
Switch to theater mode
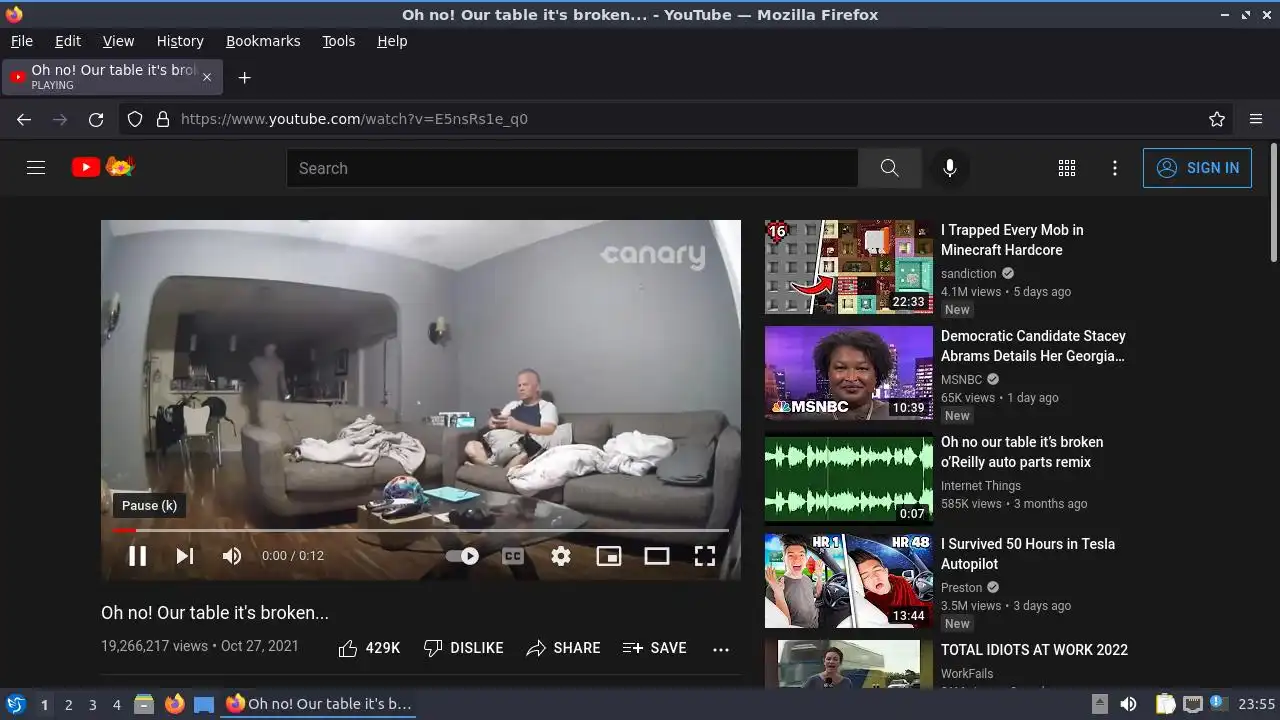click(x=657, y=556)
